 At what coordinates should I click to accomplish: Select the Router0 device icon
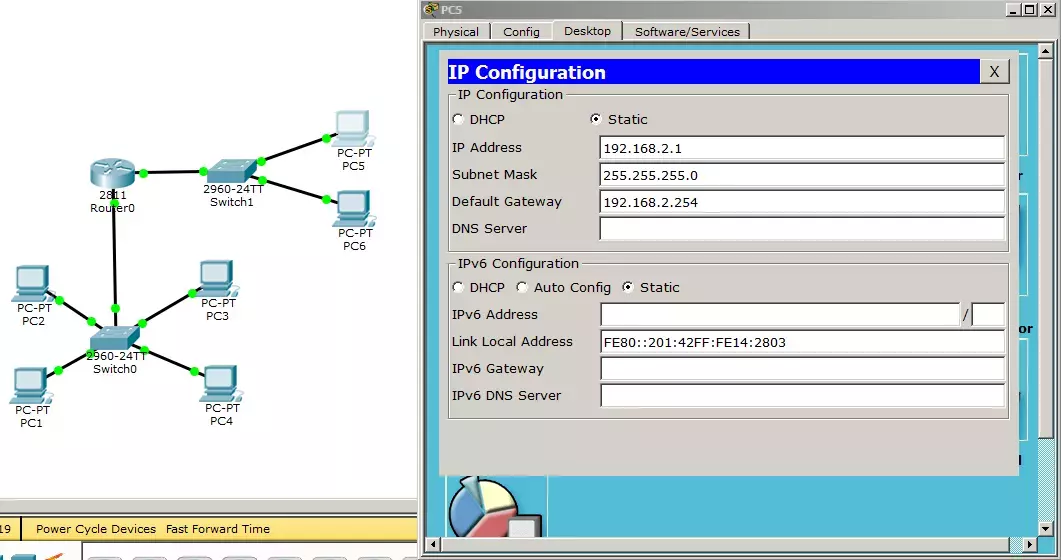click(x=112, y=174)
